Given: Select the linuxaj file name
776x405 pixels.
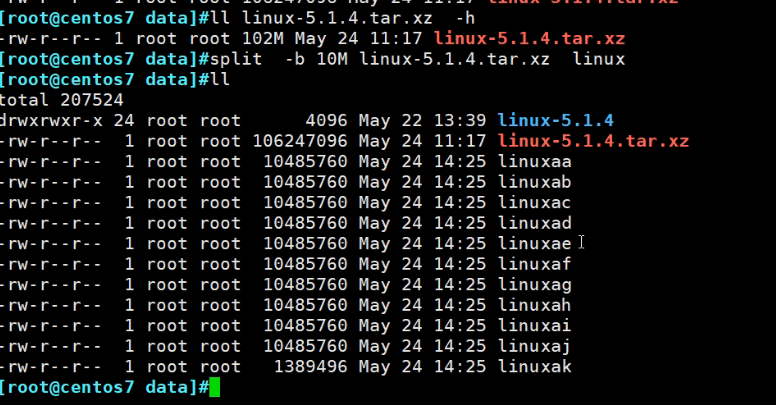Looking at the screenshot, I should point(534,346).
